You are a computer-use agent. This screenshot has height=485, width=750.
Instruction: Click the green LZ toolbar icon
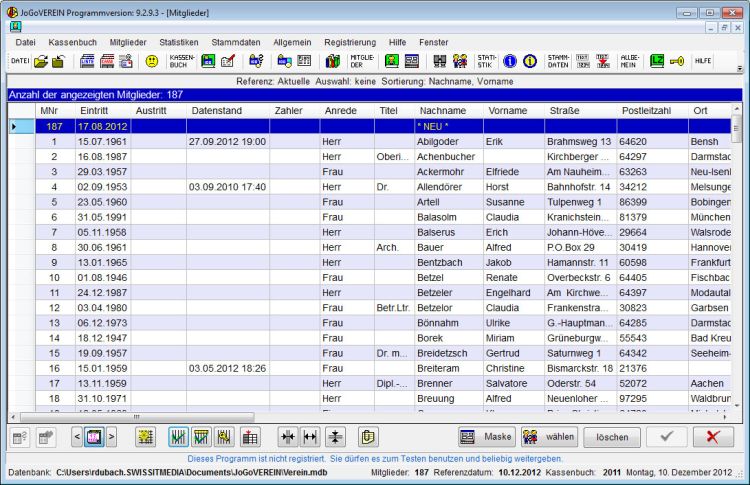click(x=657, y=61)
